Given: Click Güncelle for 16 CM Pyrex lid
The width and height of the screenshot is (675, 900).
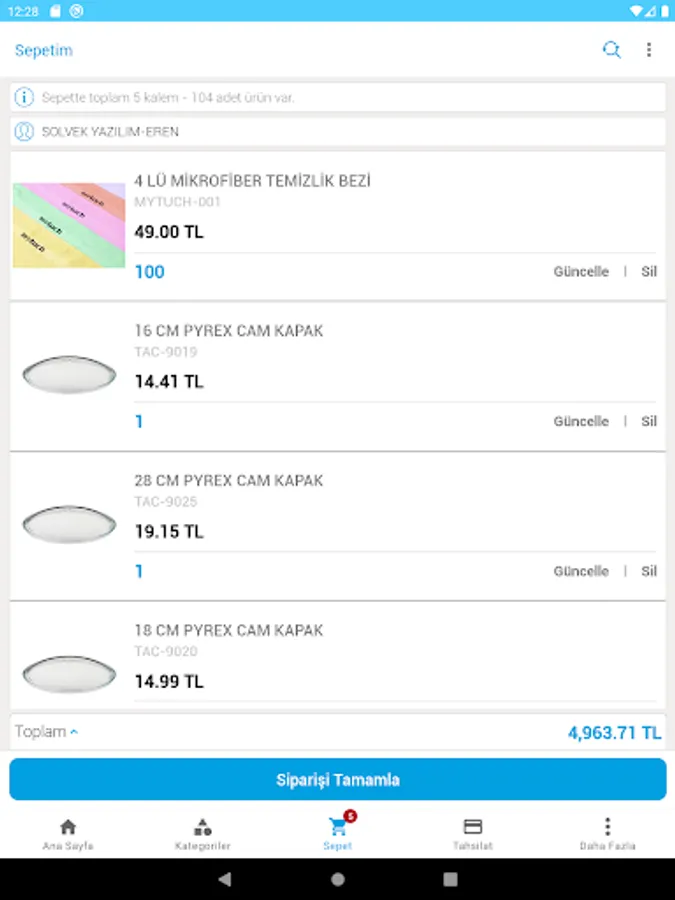Looking at the screenshot, I should 581,422.
